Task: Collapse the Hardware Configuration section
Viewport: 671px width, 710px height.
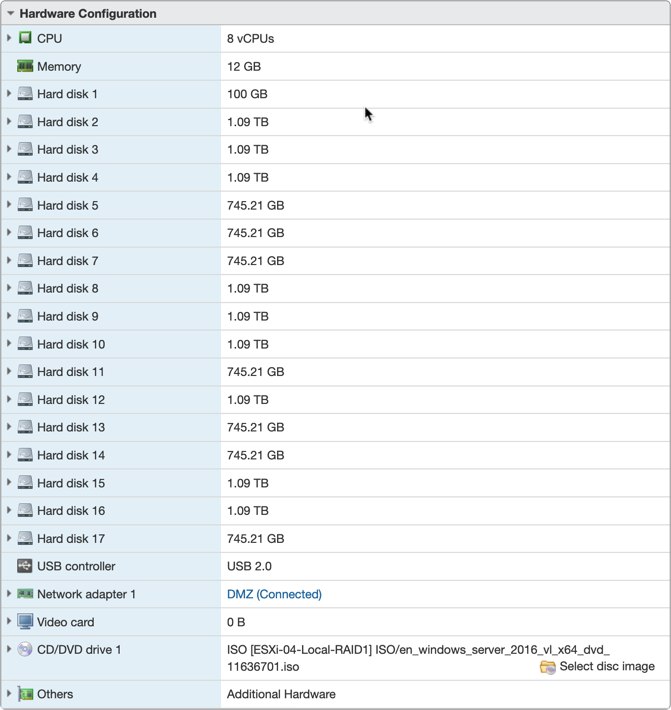Action: coord(10,14)
